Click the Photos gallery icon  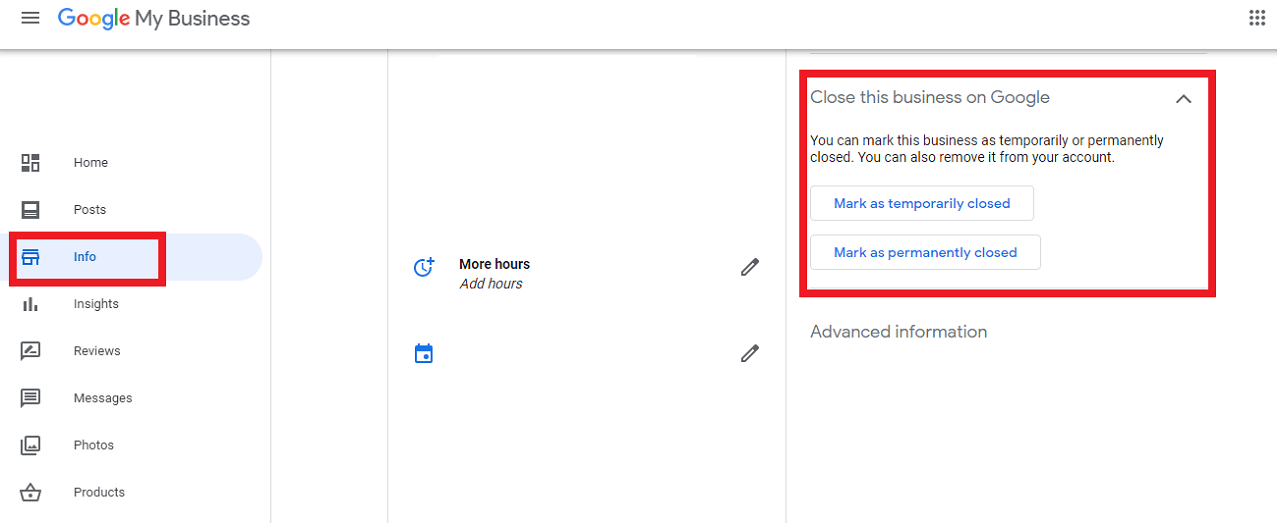point(31,445)
